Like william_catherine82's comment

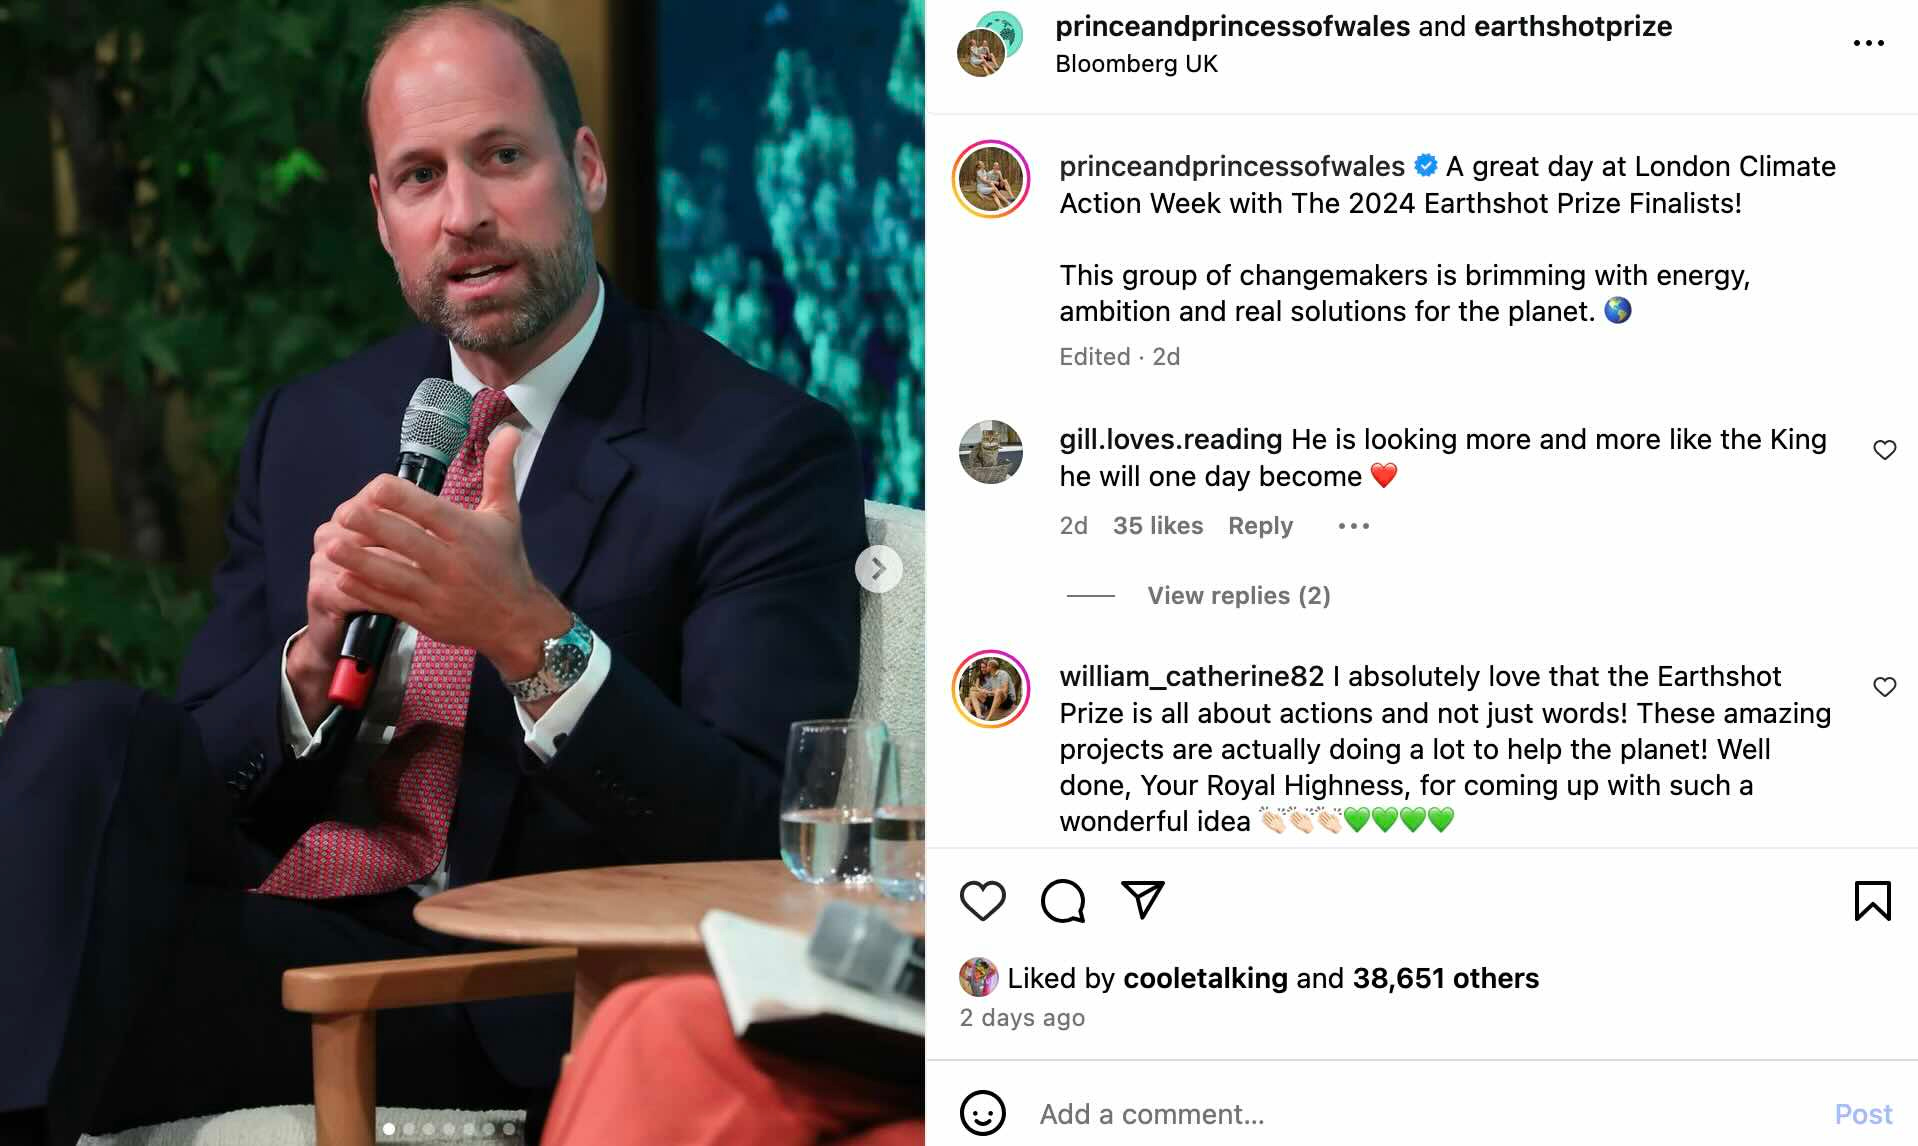tap(1884, 687)
